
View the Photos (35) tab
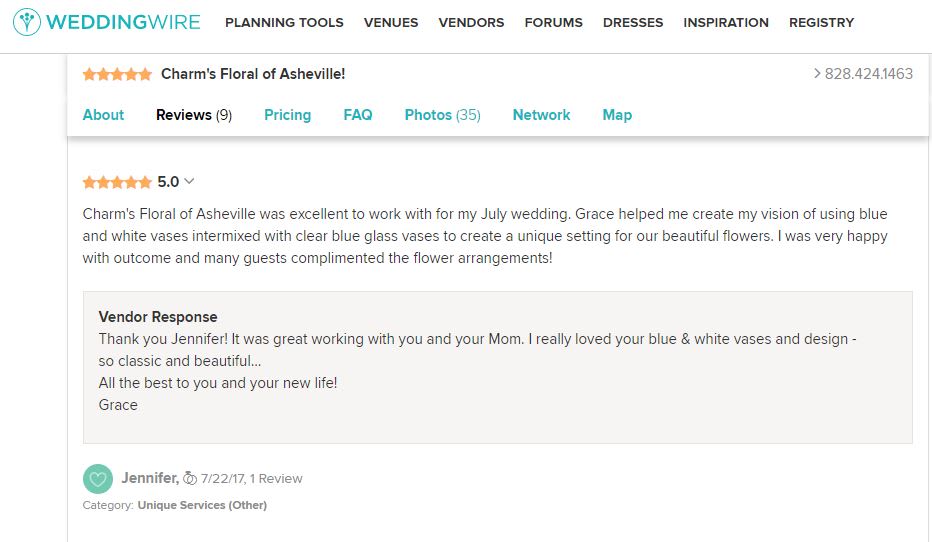click(x=442, y=115)
